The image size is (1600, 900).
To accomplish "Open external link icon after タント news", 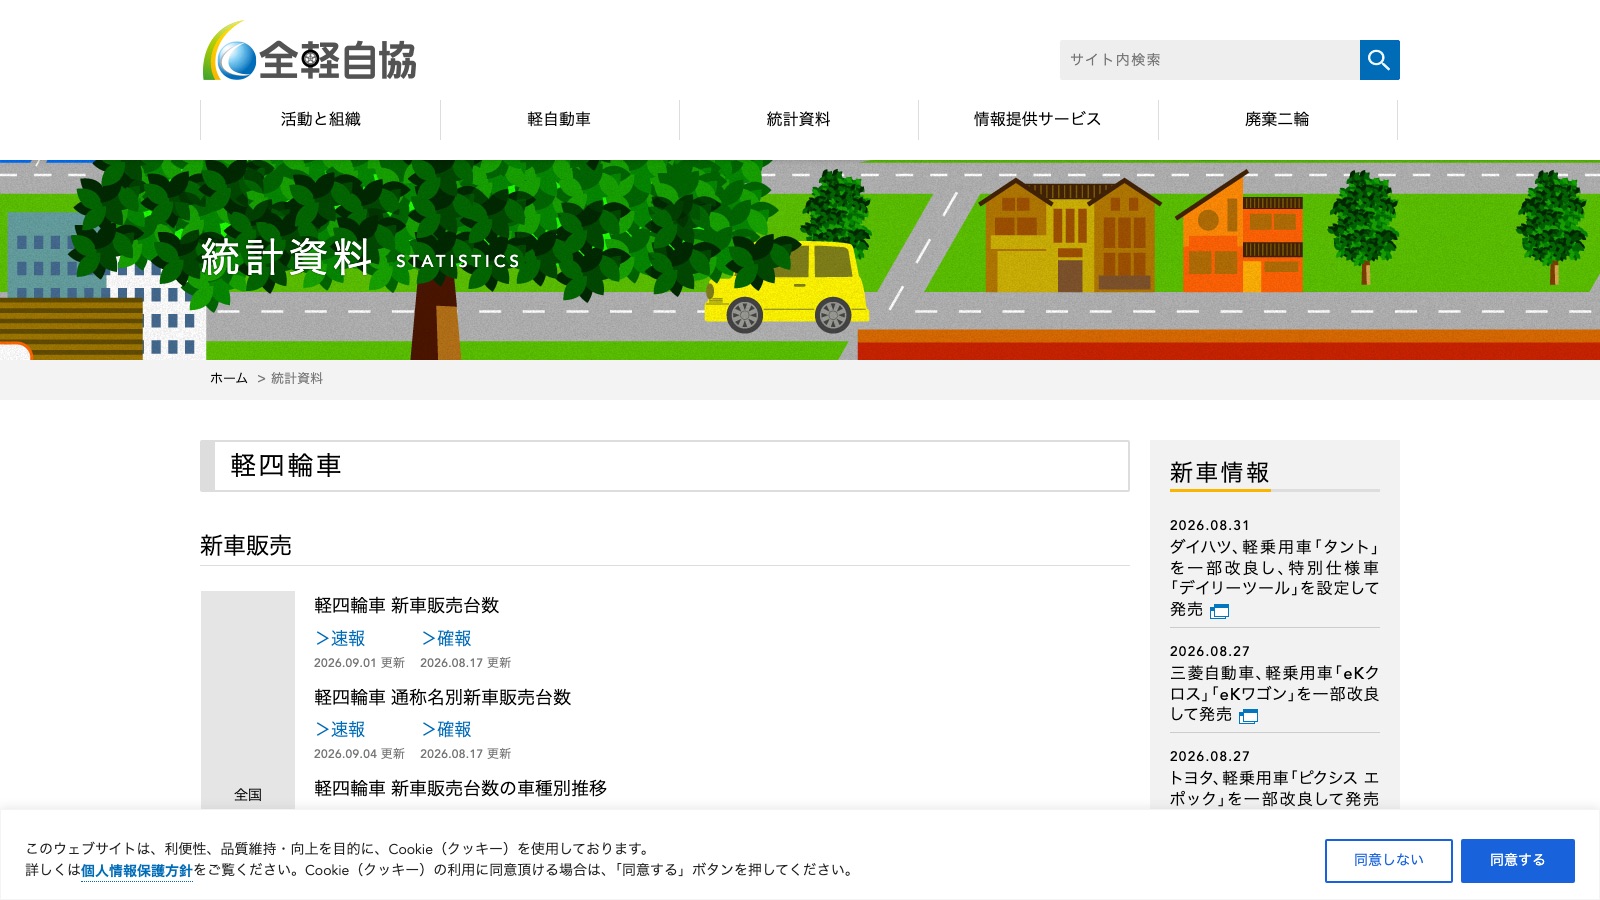I will tap(1219, 611).
